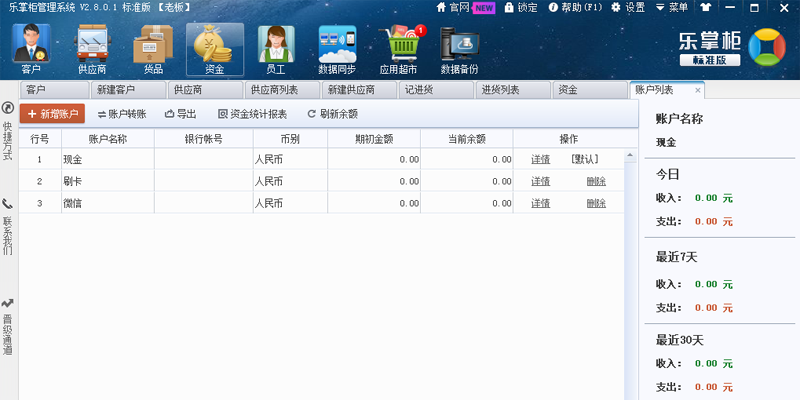Sort by the 当前余额 column header
Image resolution: width=800 pixels, height=400 pixels.
click(467, 139)
